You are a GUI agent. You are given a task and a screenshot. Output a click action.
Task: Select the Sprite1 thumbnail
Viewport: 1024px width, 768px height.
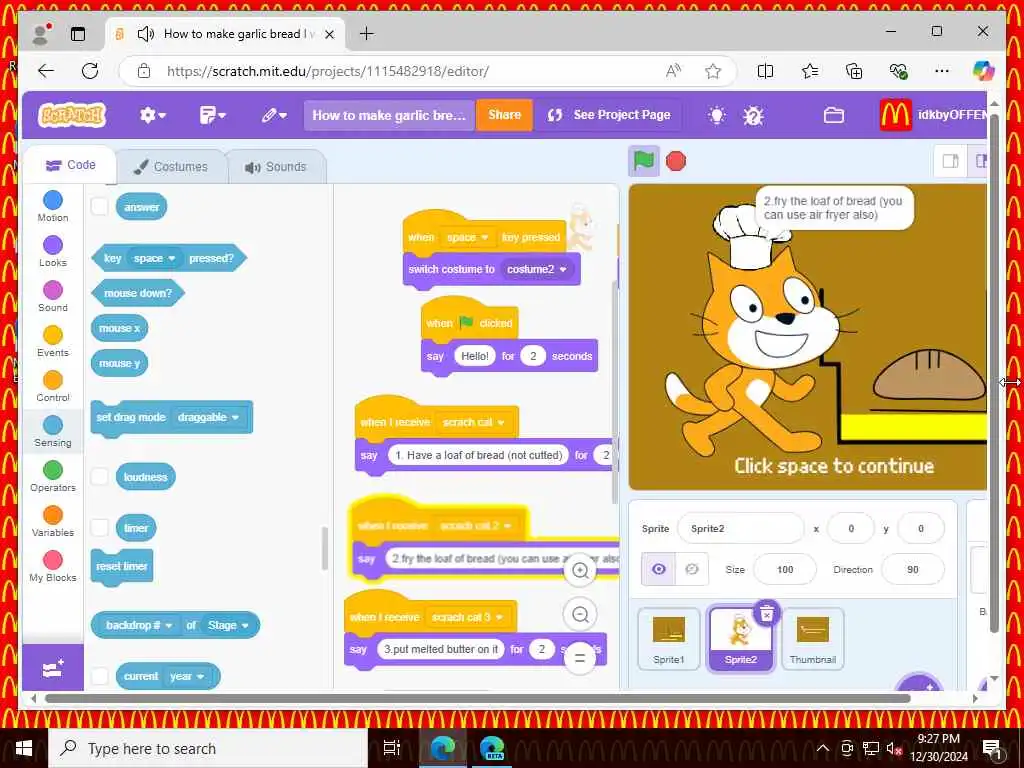tap(669, 639)
